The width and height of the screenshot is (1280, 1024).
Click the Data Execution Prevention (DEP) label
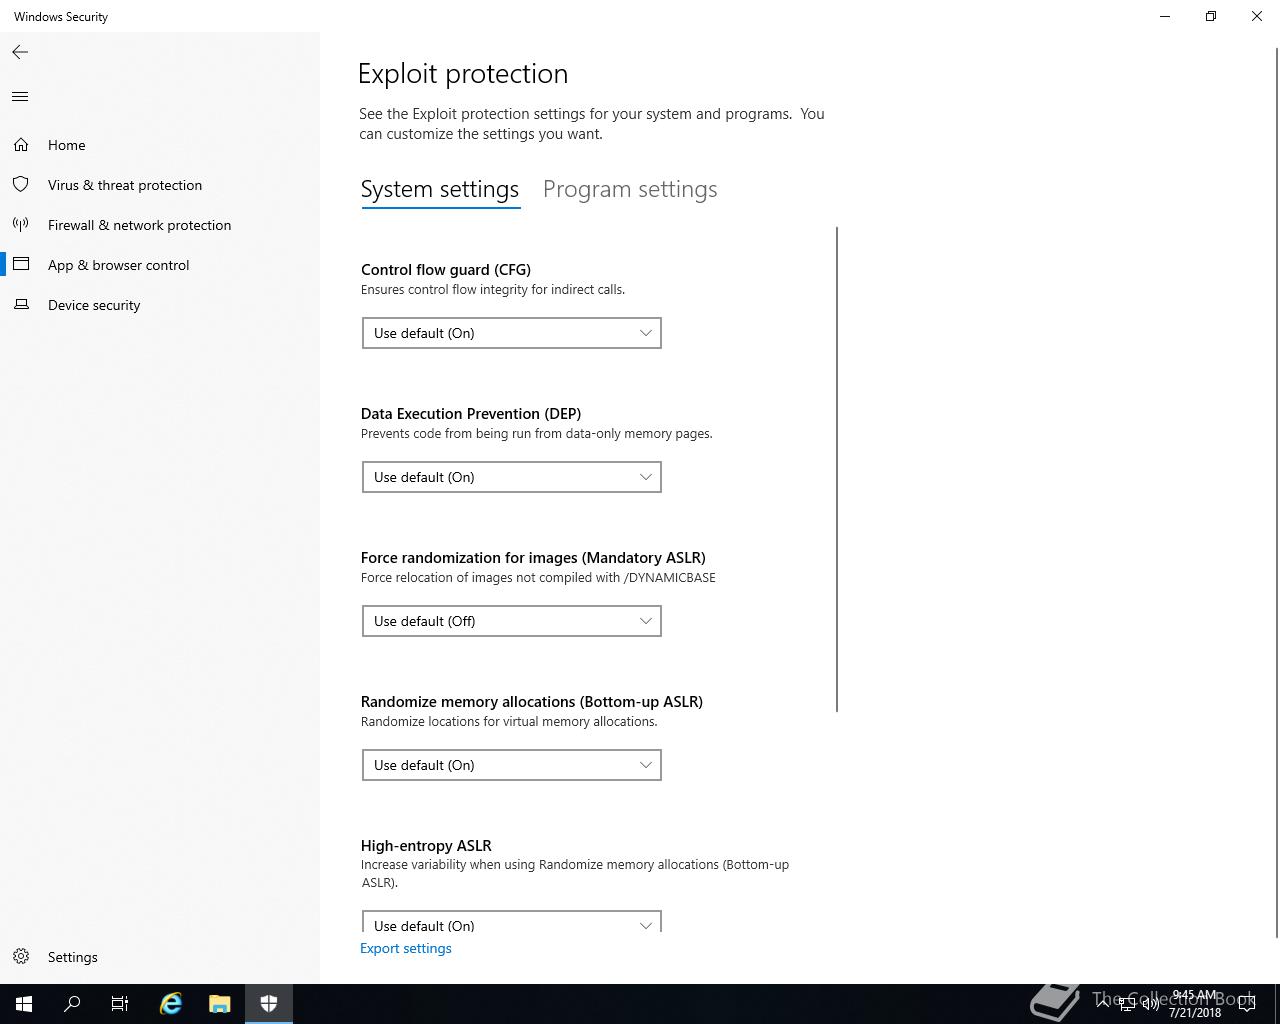471,413
